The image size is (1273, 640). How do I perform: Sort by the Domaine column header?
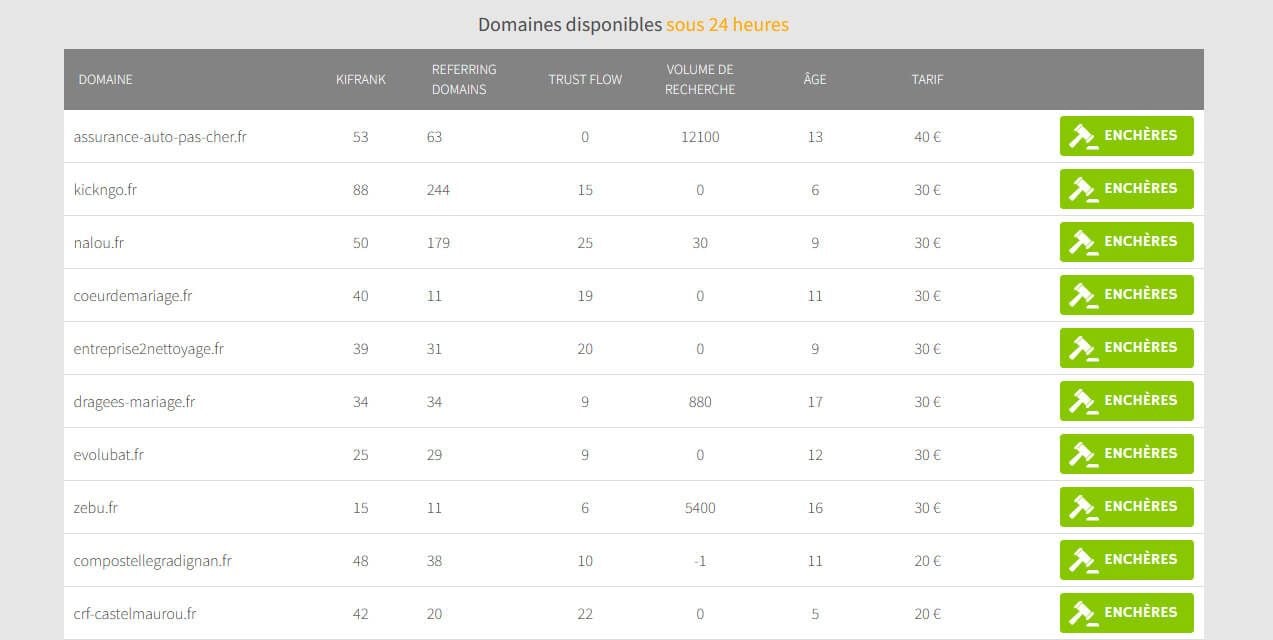(105, 80)
